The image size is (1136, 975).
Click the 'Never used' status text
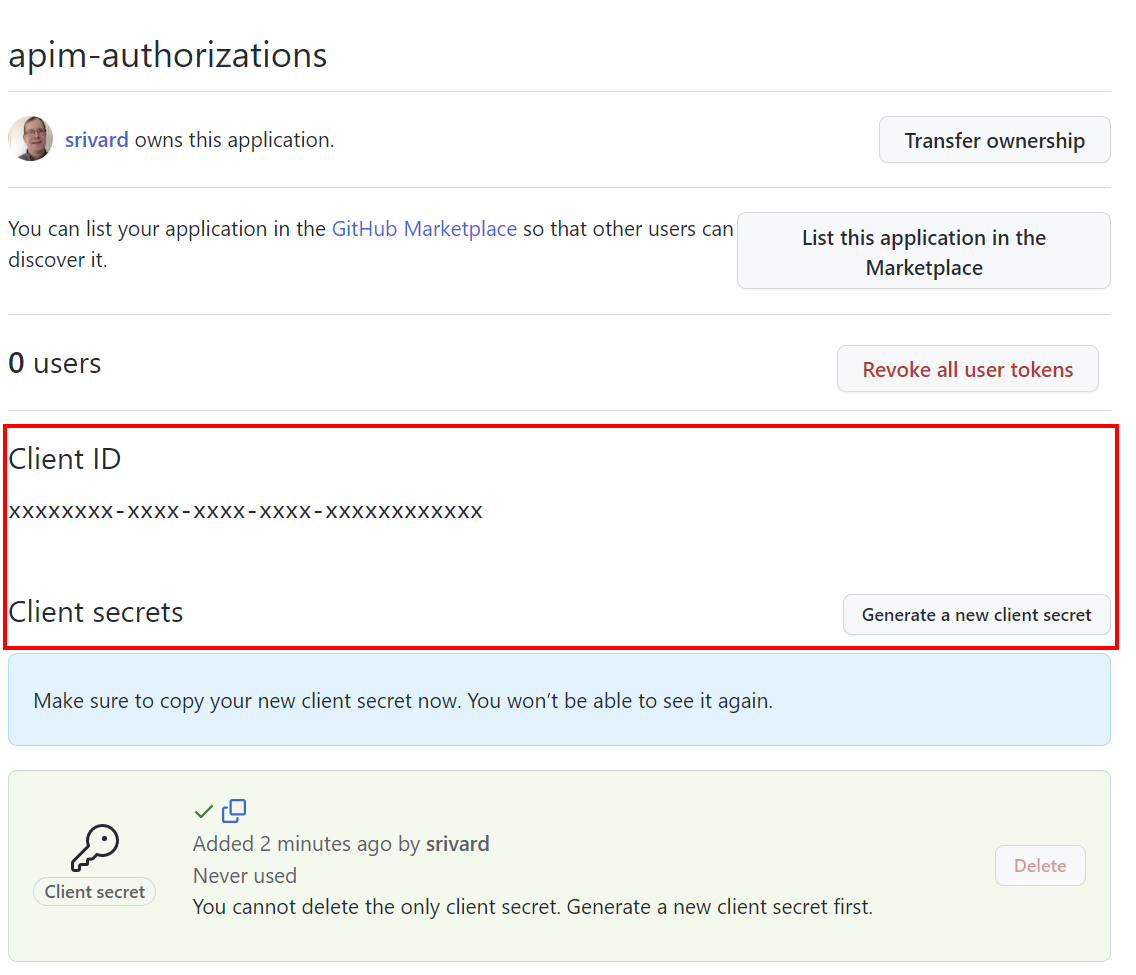pos(244,876)
